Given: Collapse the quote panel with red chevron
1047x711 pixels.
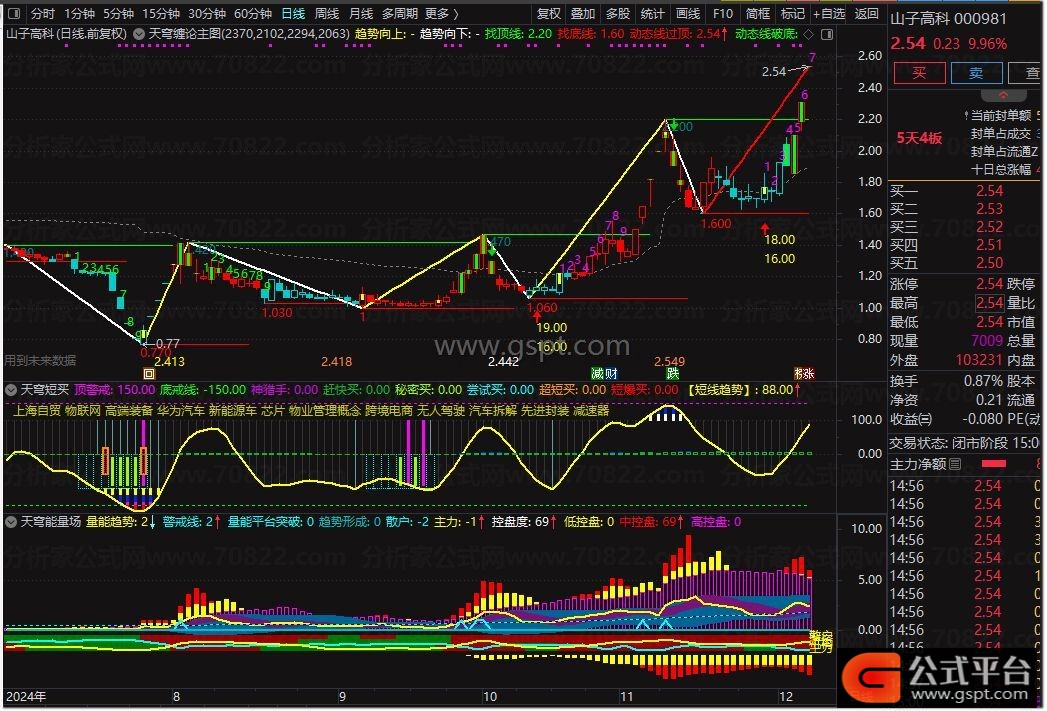Looking at the screenshot, I should coord(1003,95).
